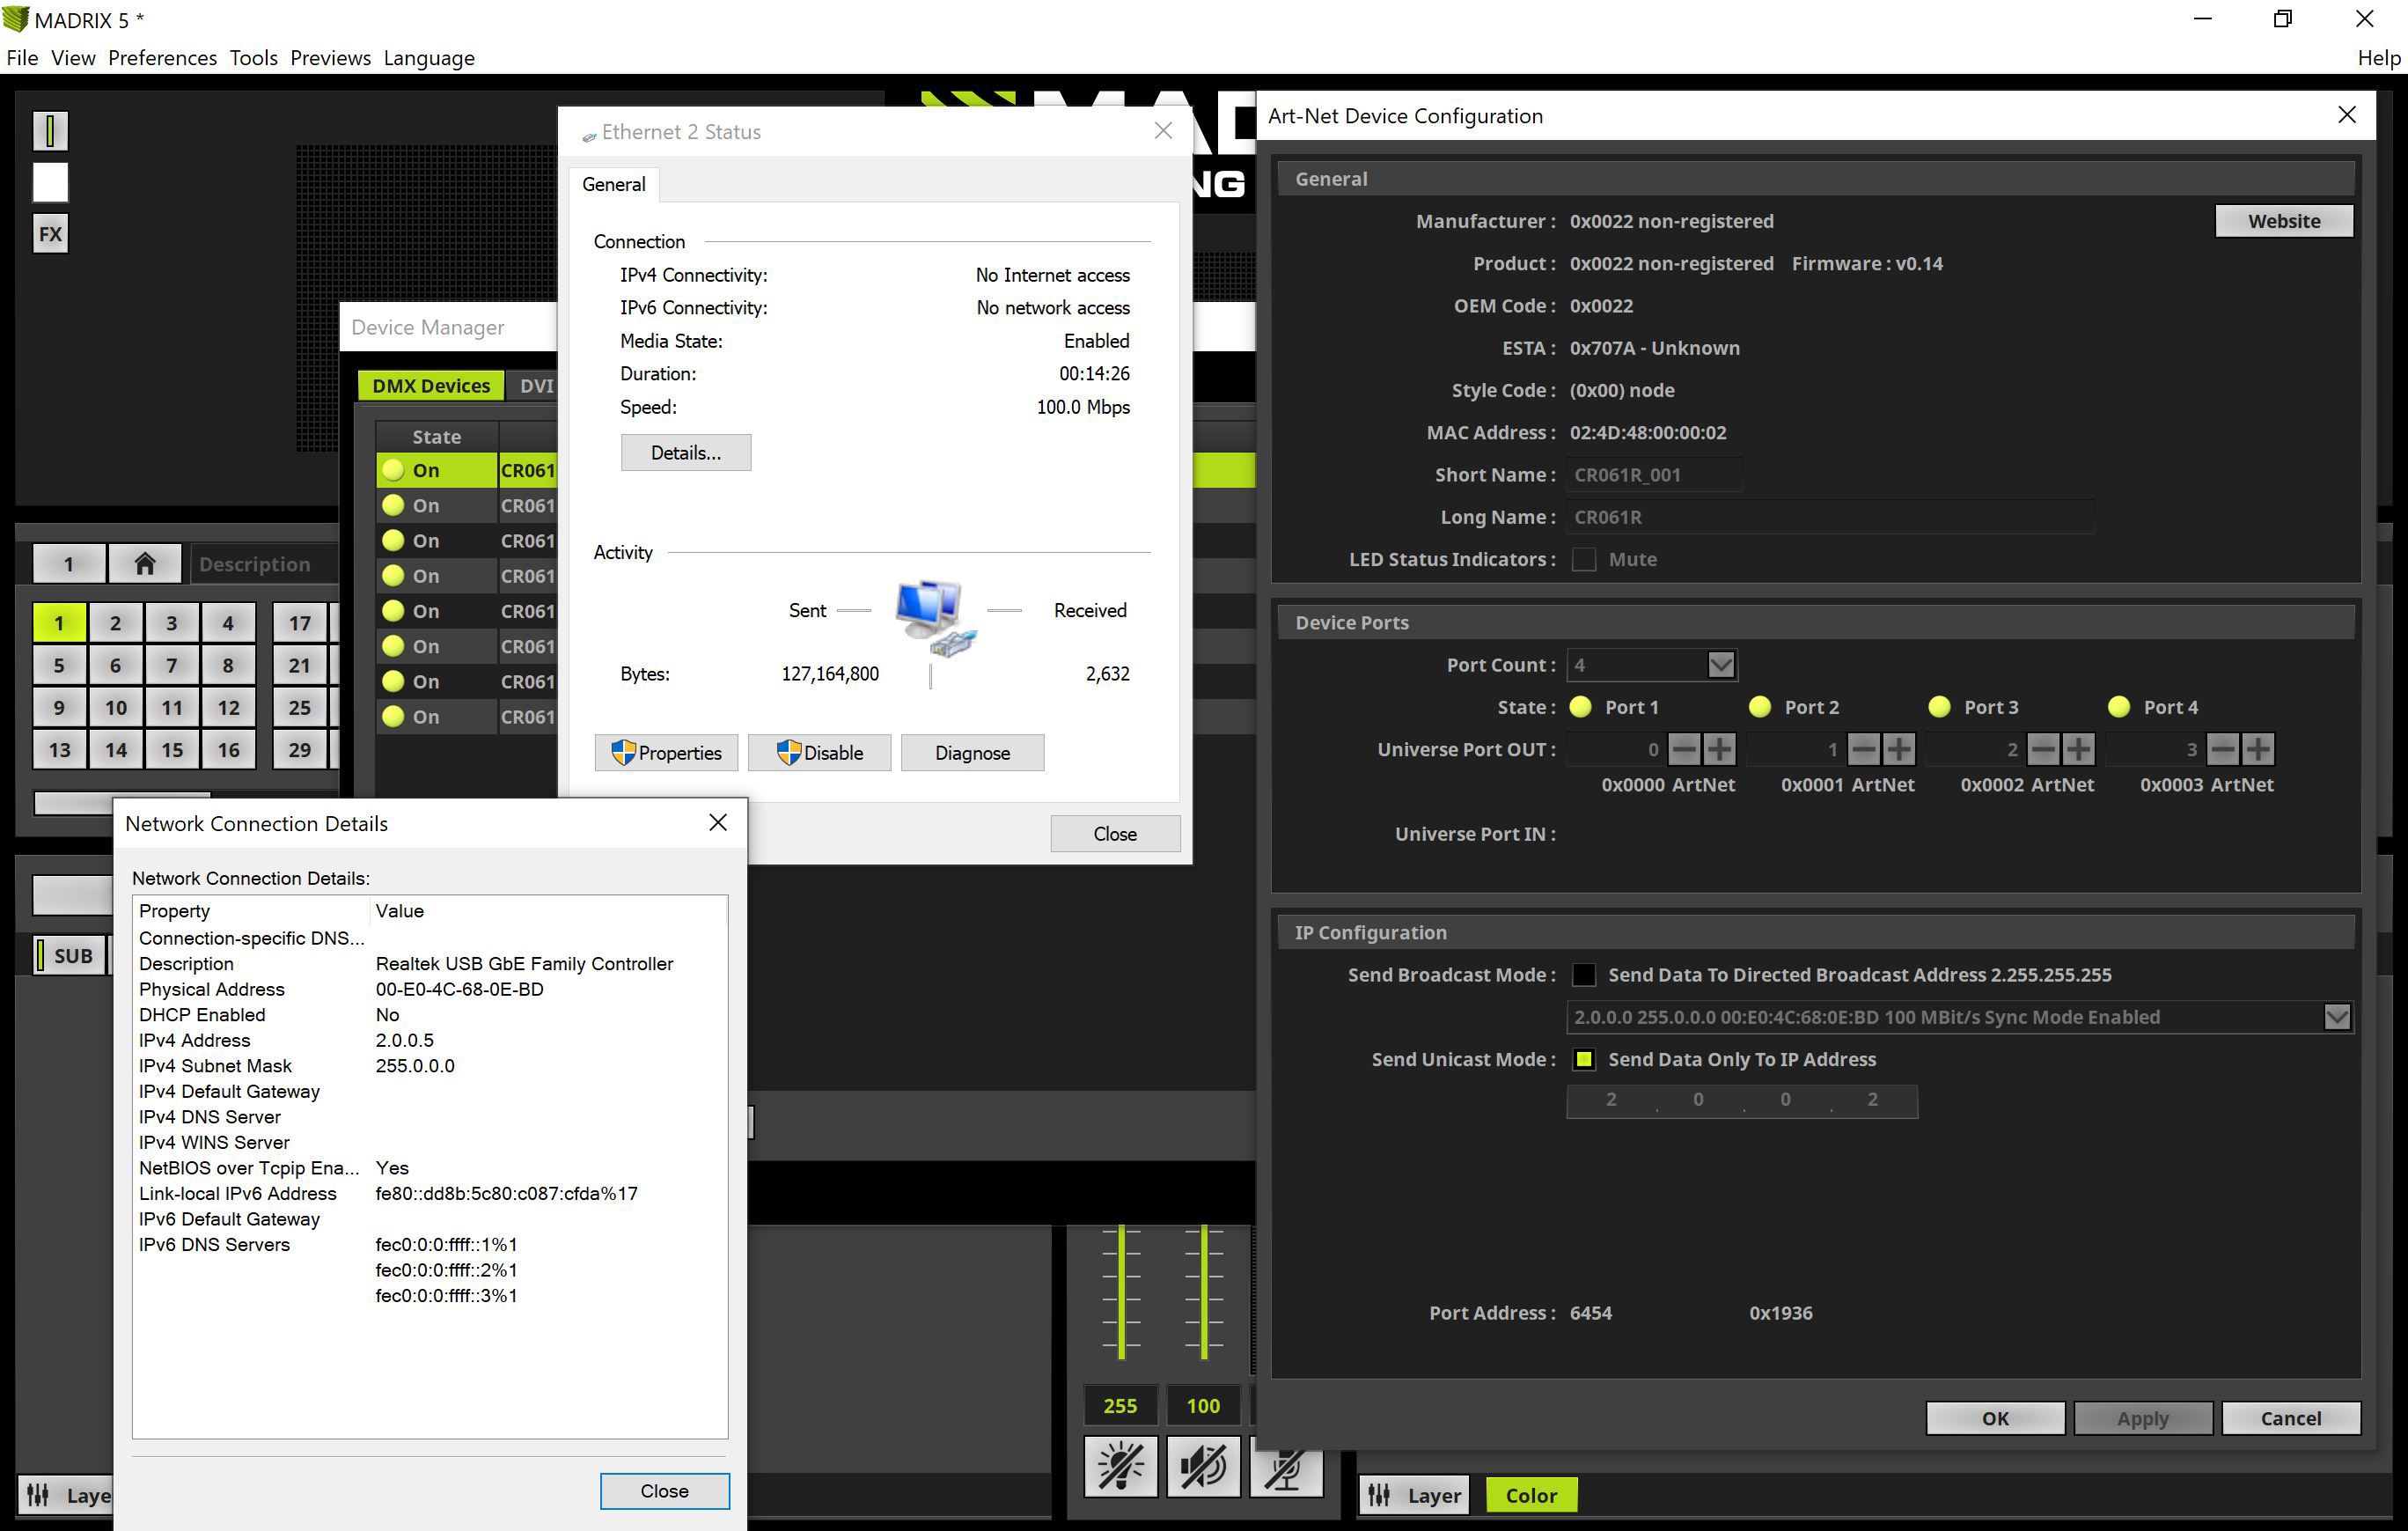Click the strobe light icon under 255
This screenshot has width=2408, height=1531.
(1121, 1467)
